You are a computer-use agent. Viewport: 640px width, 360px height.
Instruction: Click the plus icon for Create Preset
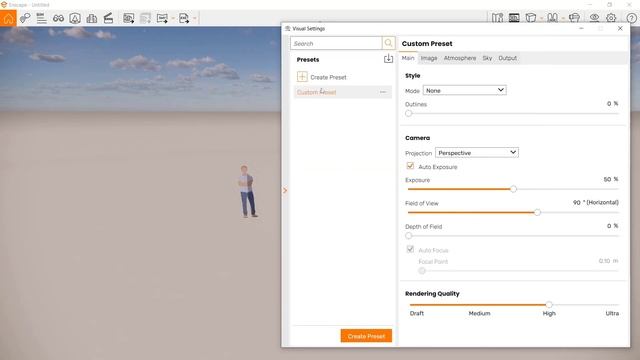[x=302, y=77]
